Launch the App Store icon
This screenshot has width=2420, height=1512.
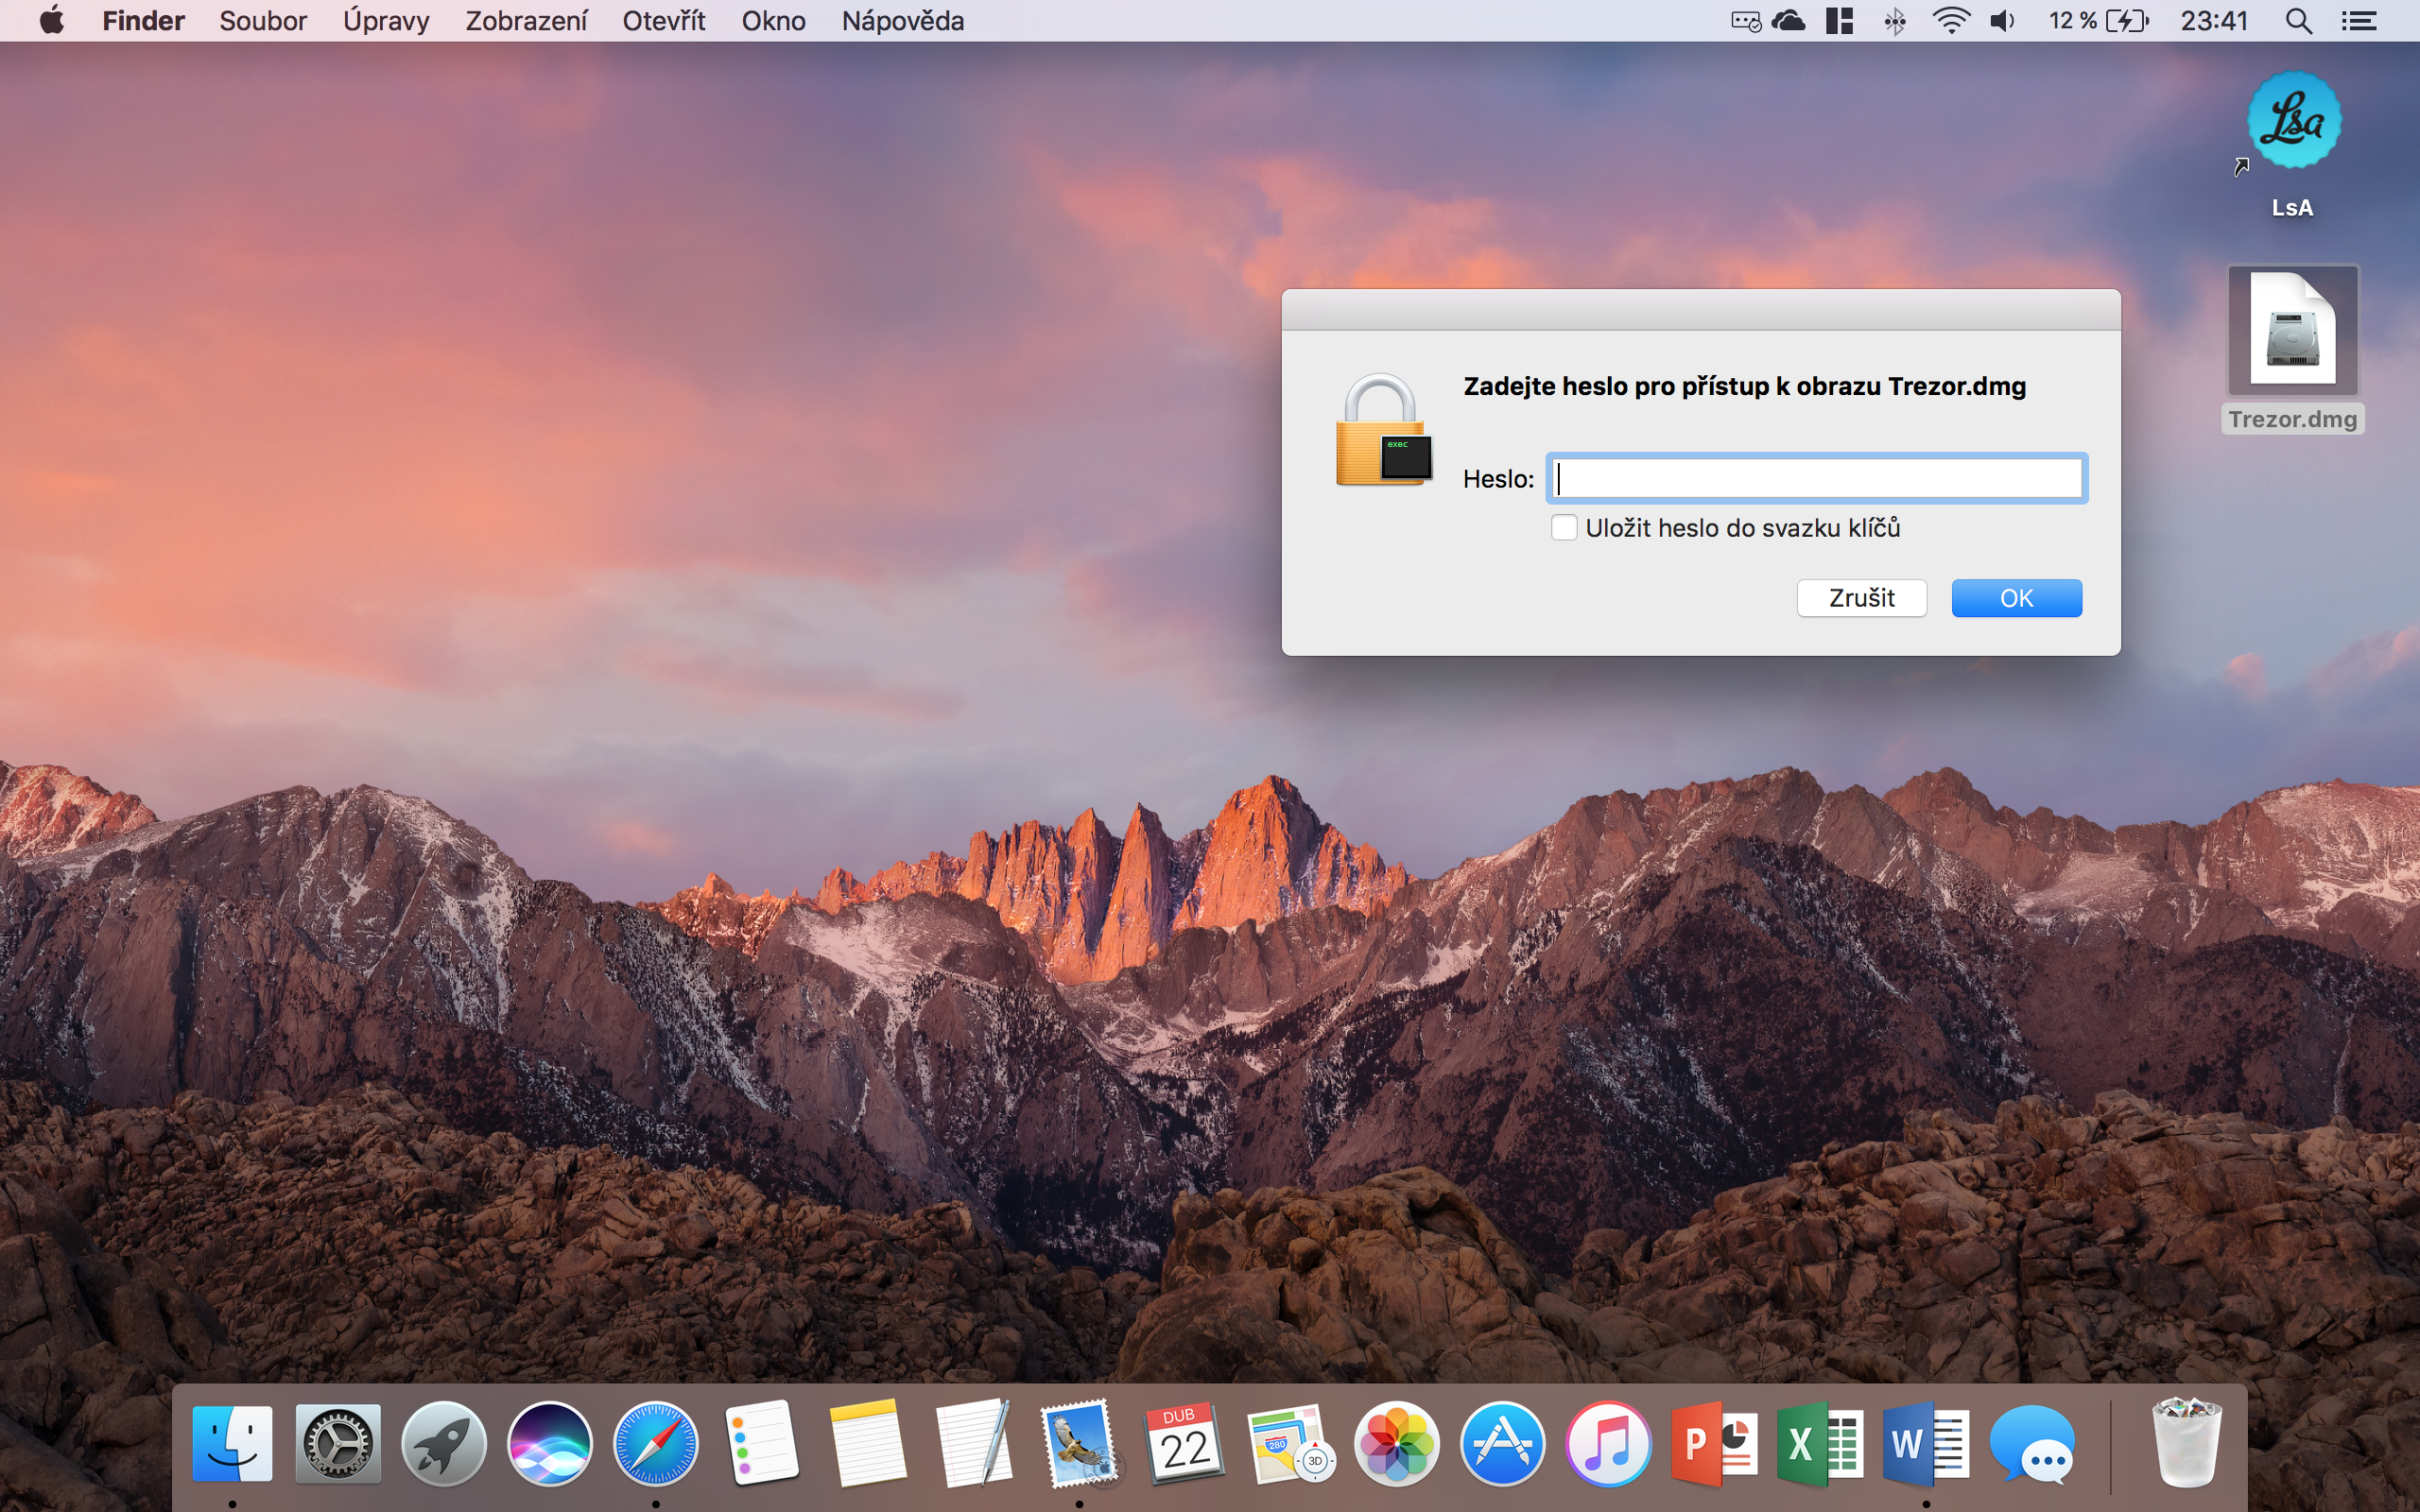(1502, 1444)
